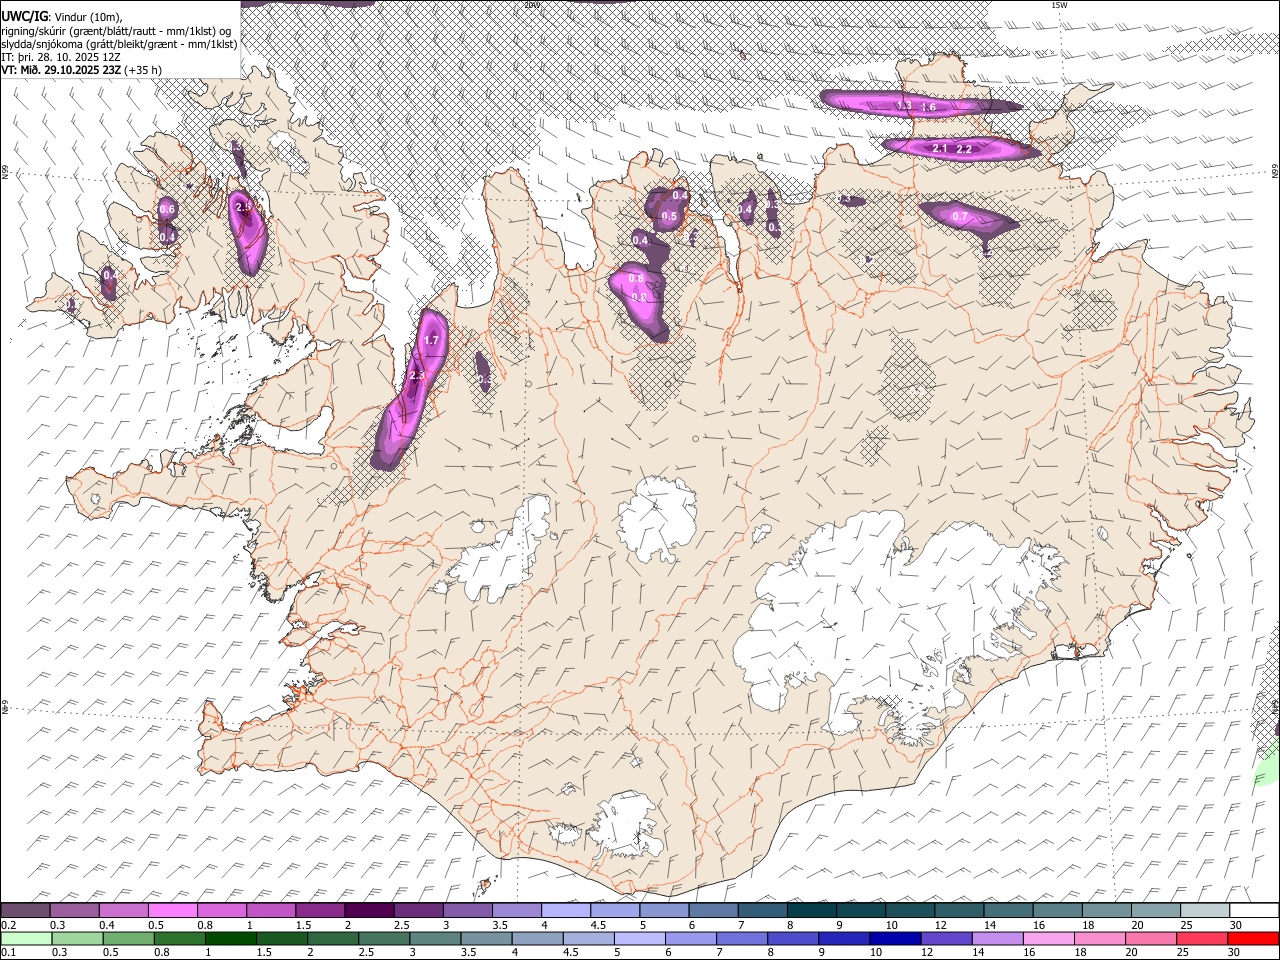Screen dimensions: 1280x960
Task: Click the upper legend 1–1.5 magenta swatch
Action: point(270,910)
